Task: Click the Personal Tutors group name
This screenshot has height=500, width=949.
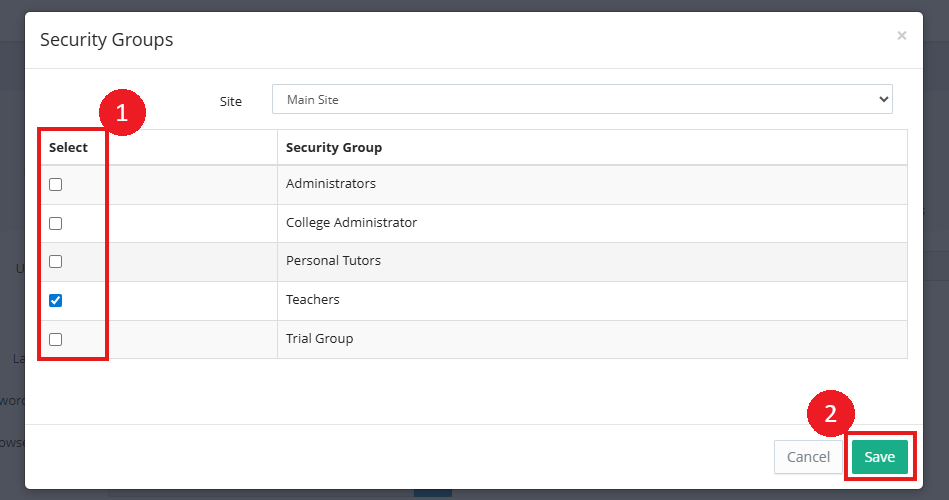Action: [x=333, y=261]
